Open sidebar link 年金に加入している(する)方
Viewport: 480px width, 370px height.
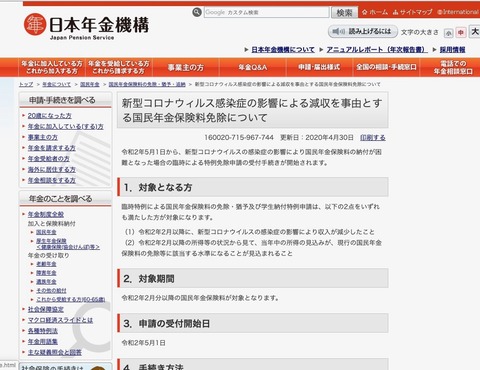click(65, 126)
